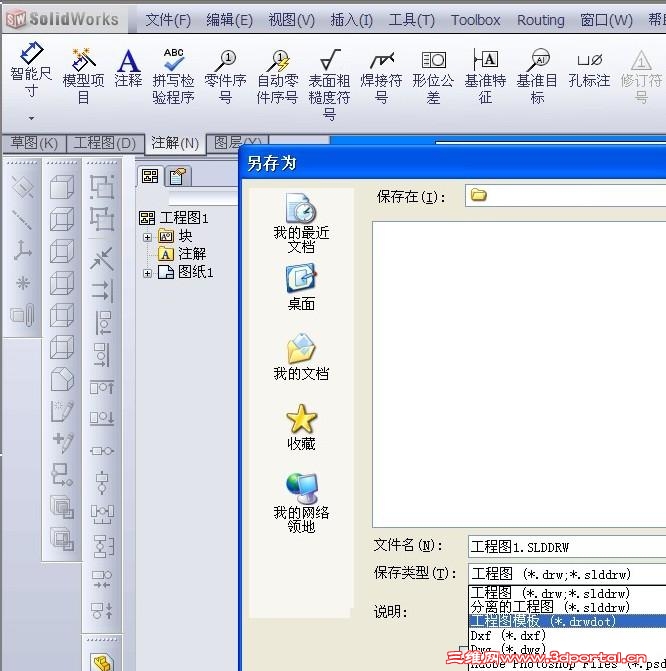Go to 桌面 in Save As dialog
This screenshot has width=666, height=671.
301,287
